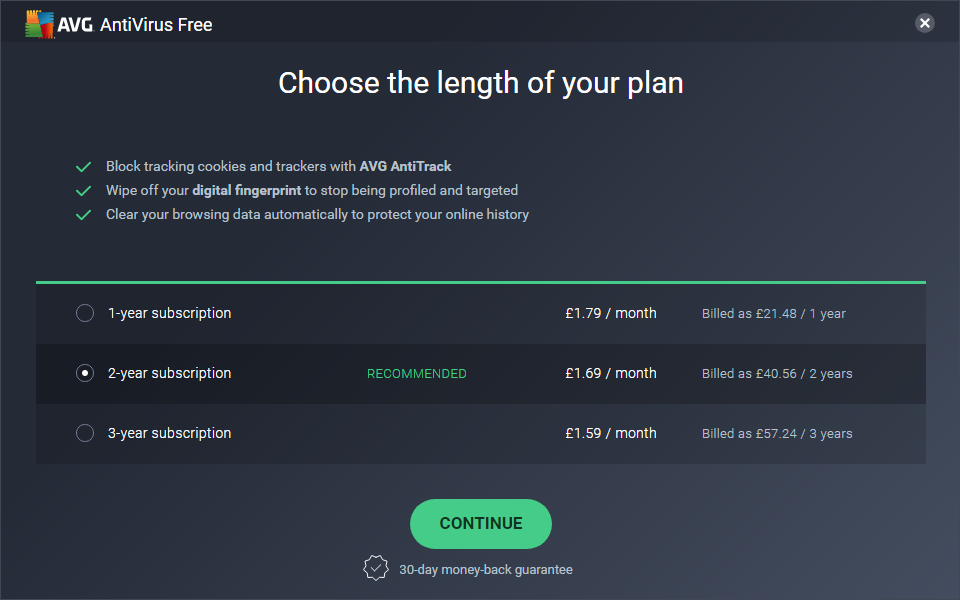Click the checkmark beside browsing data line
Screen dimensions: 960x600
(84, 215)
